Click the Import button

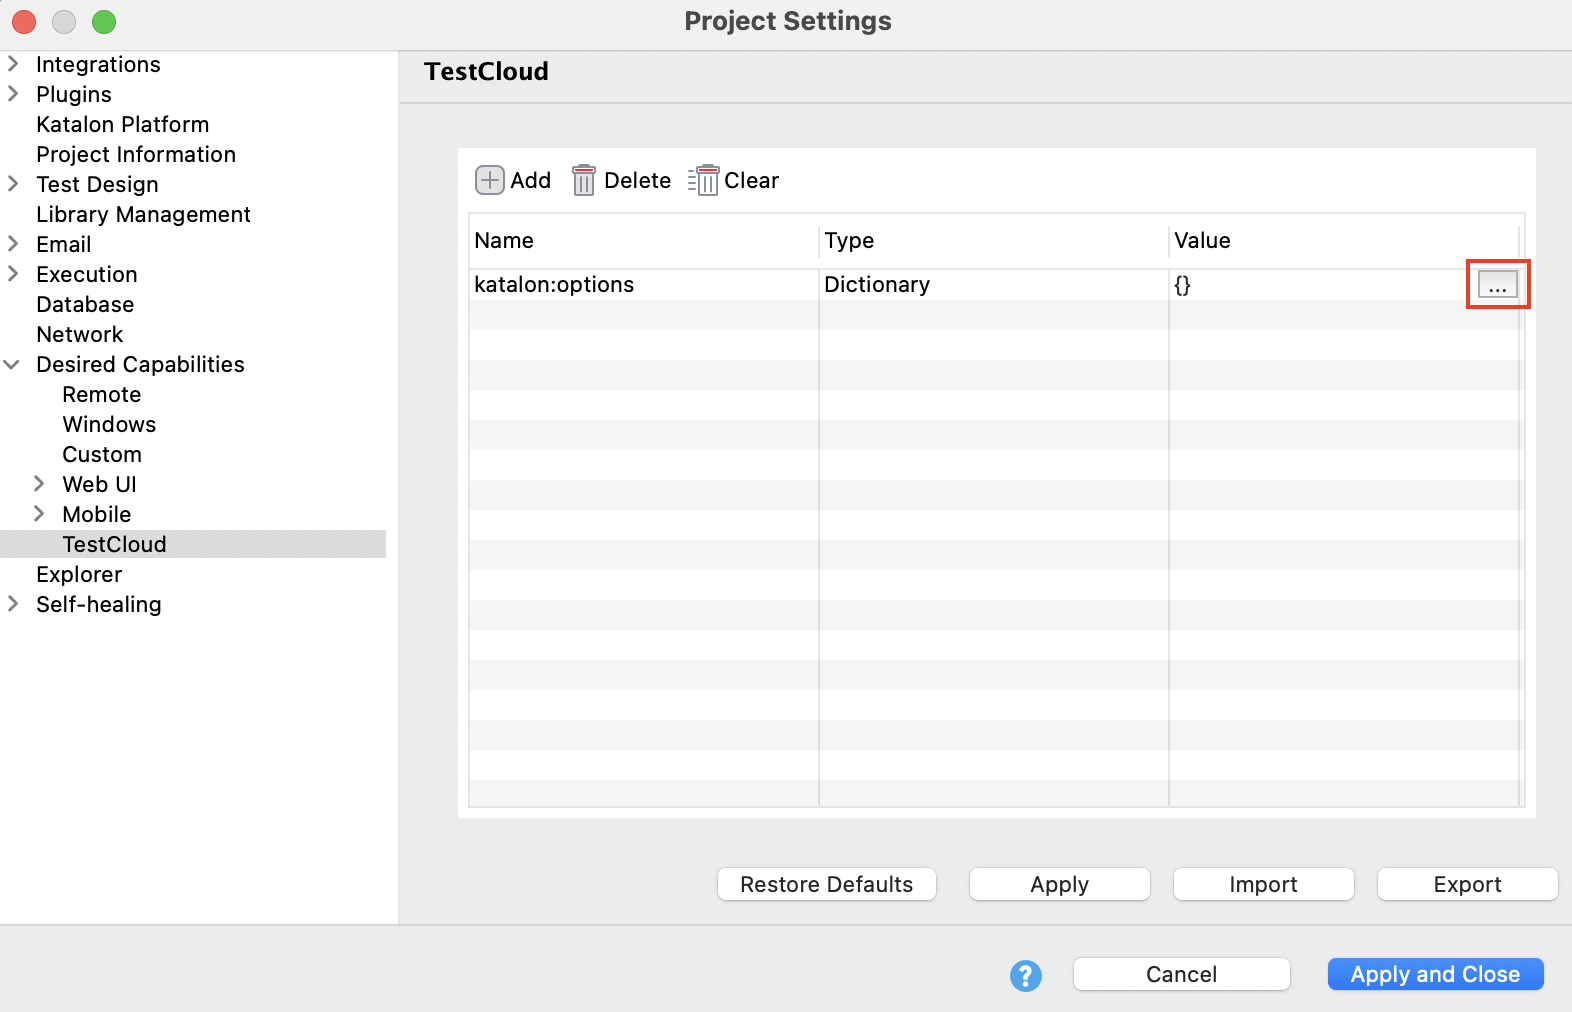(x=1263, y=885)
